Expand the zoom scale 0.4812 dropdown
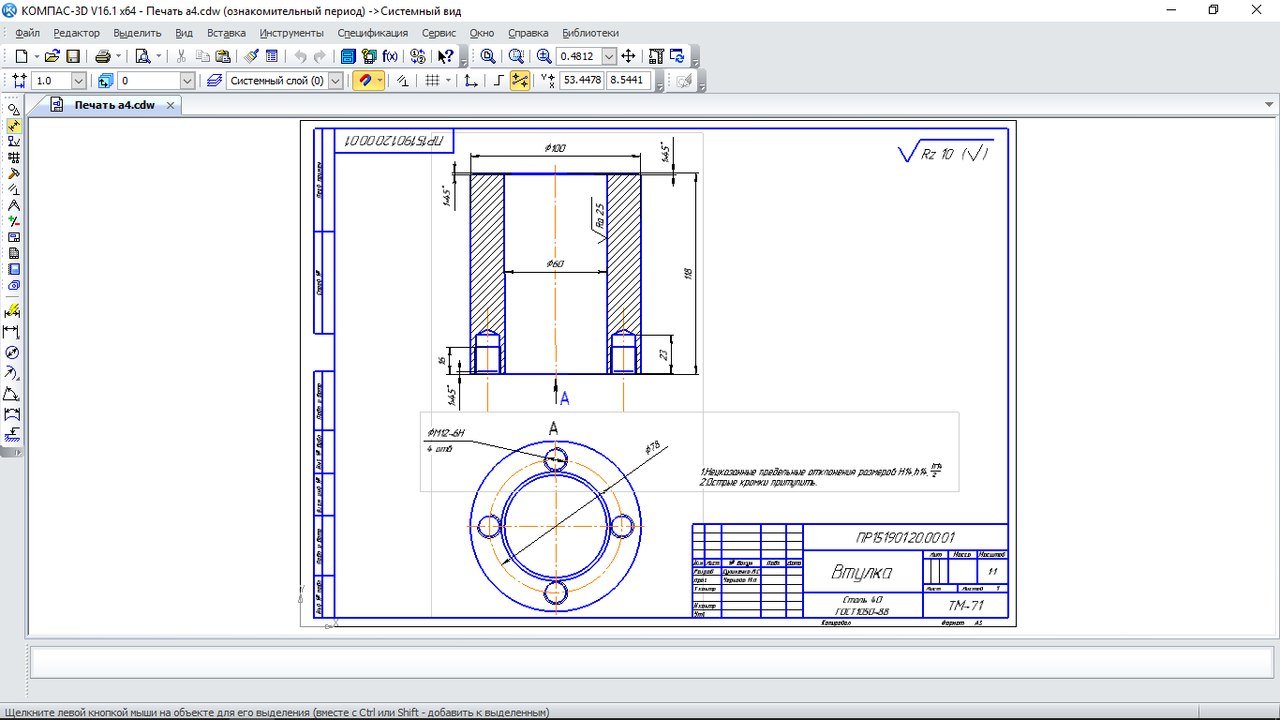The width and height of the screenshot is (1280, 720). pyautogui.click(x=609, y=57)
